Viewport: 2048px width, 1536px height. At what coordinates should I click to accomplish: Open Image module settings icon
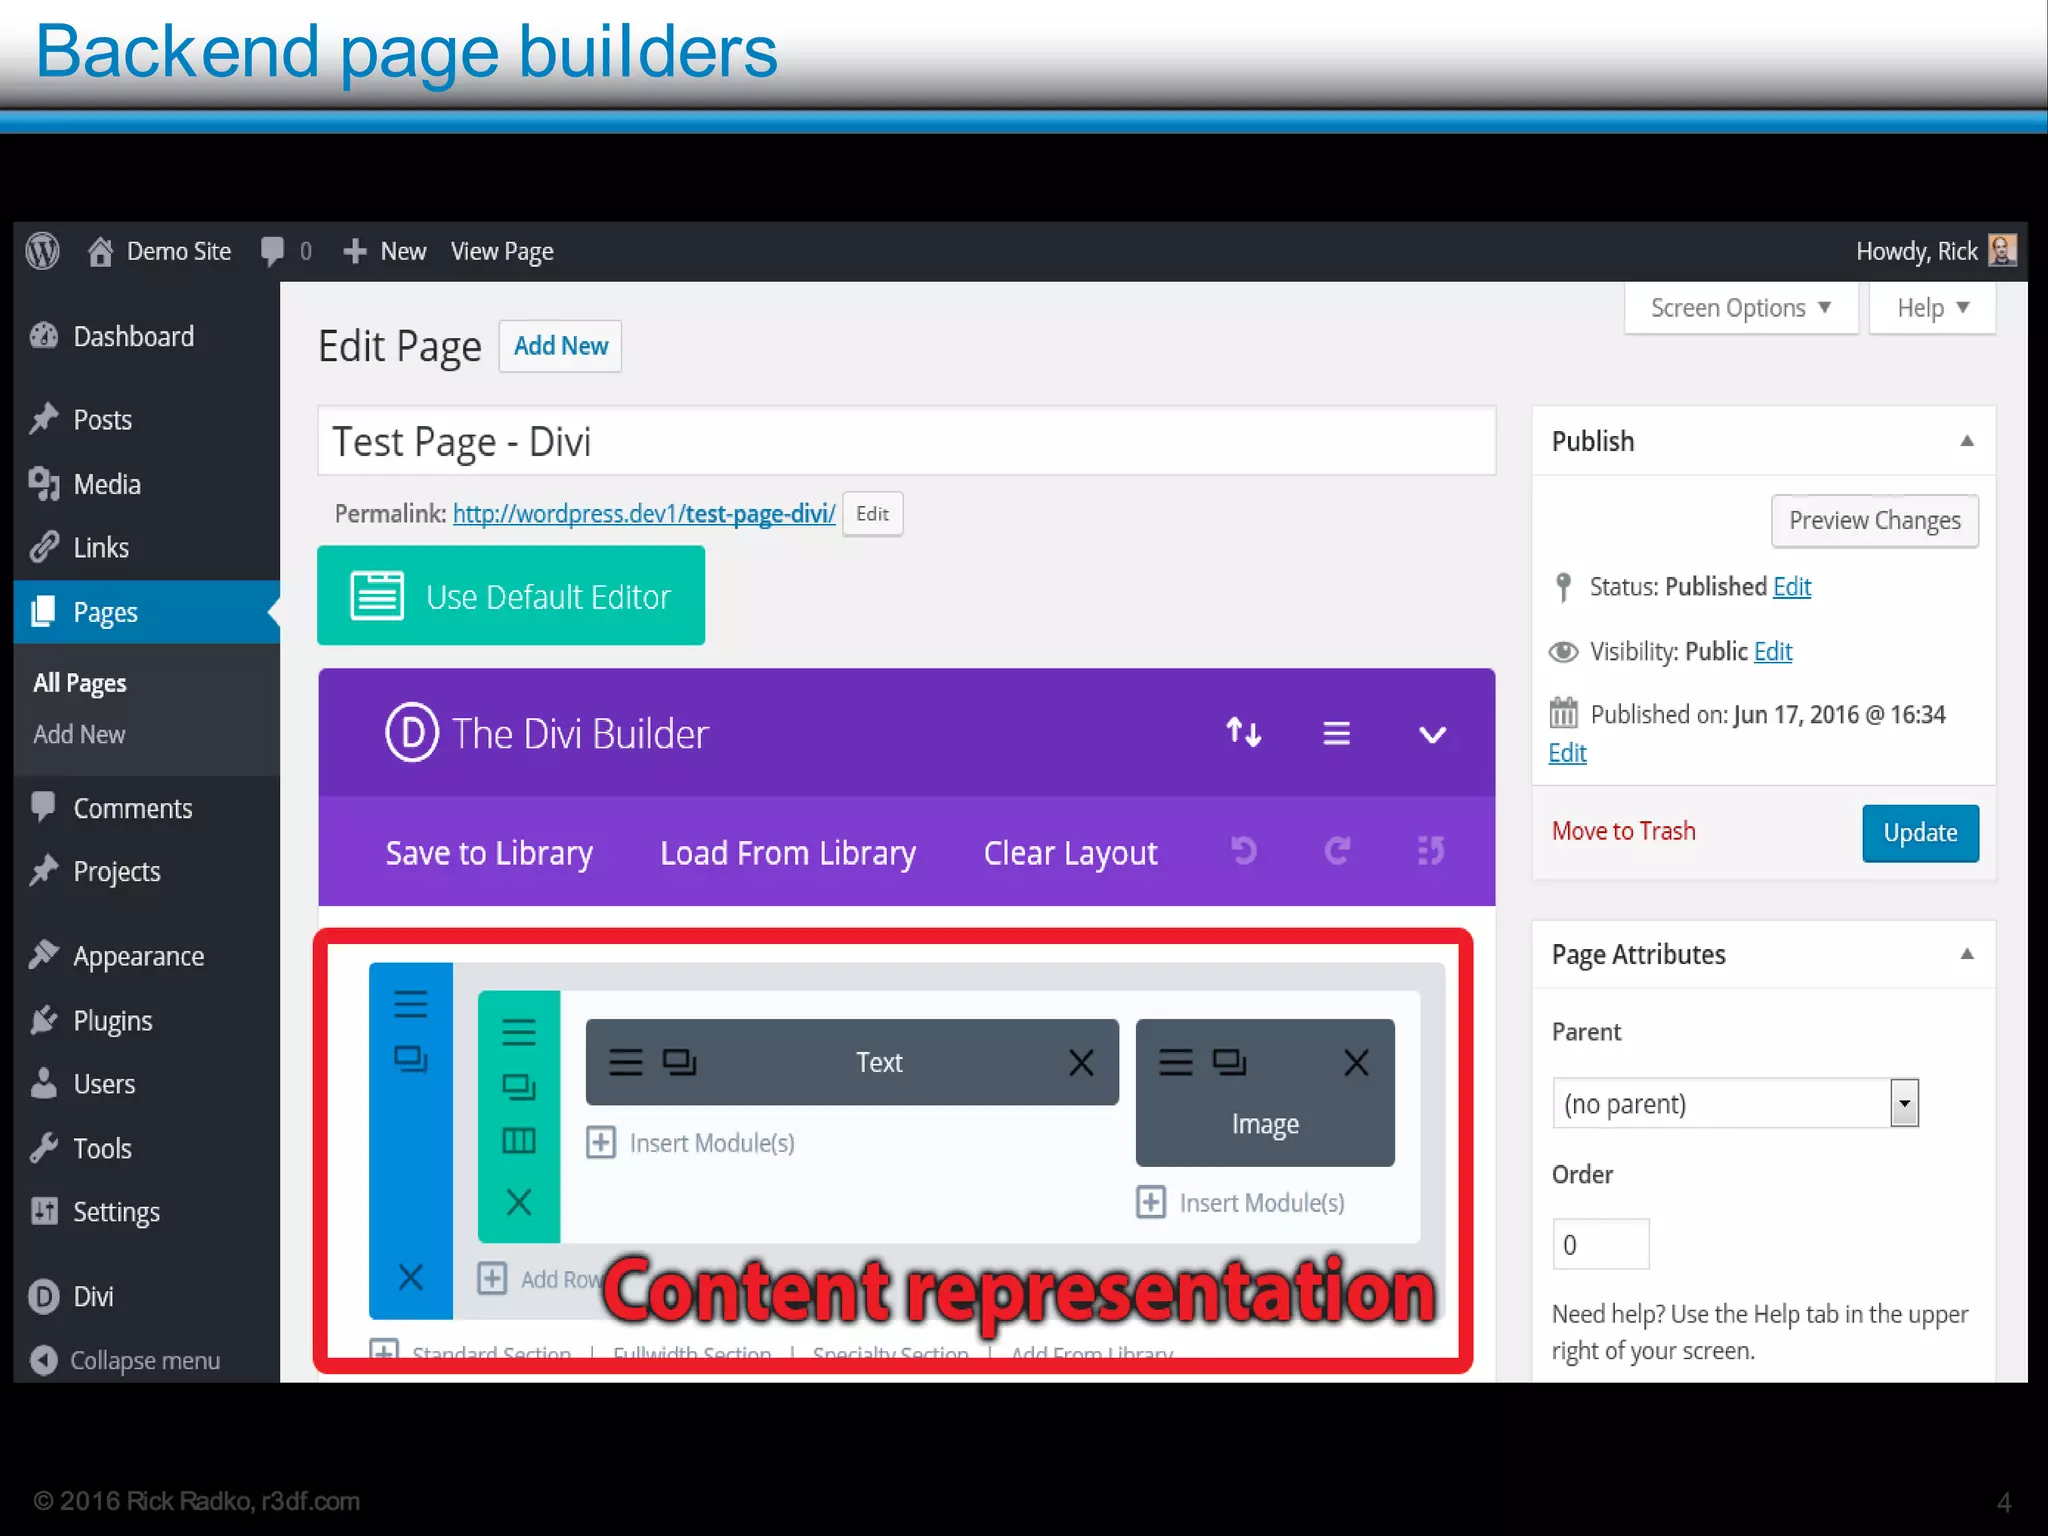tap(1176, 1062)
